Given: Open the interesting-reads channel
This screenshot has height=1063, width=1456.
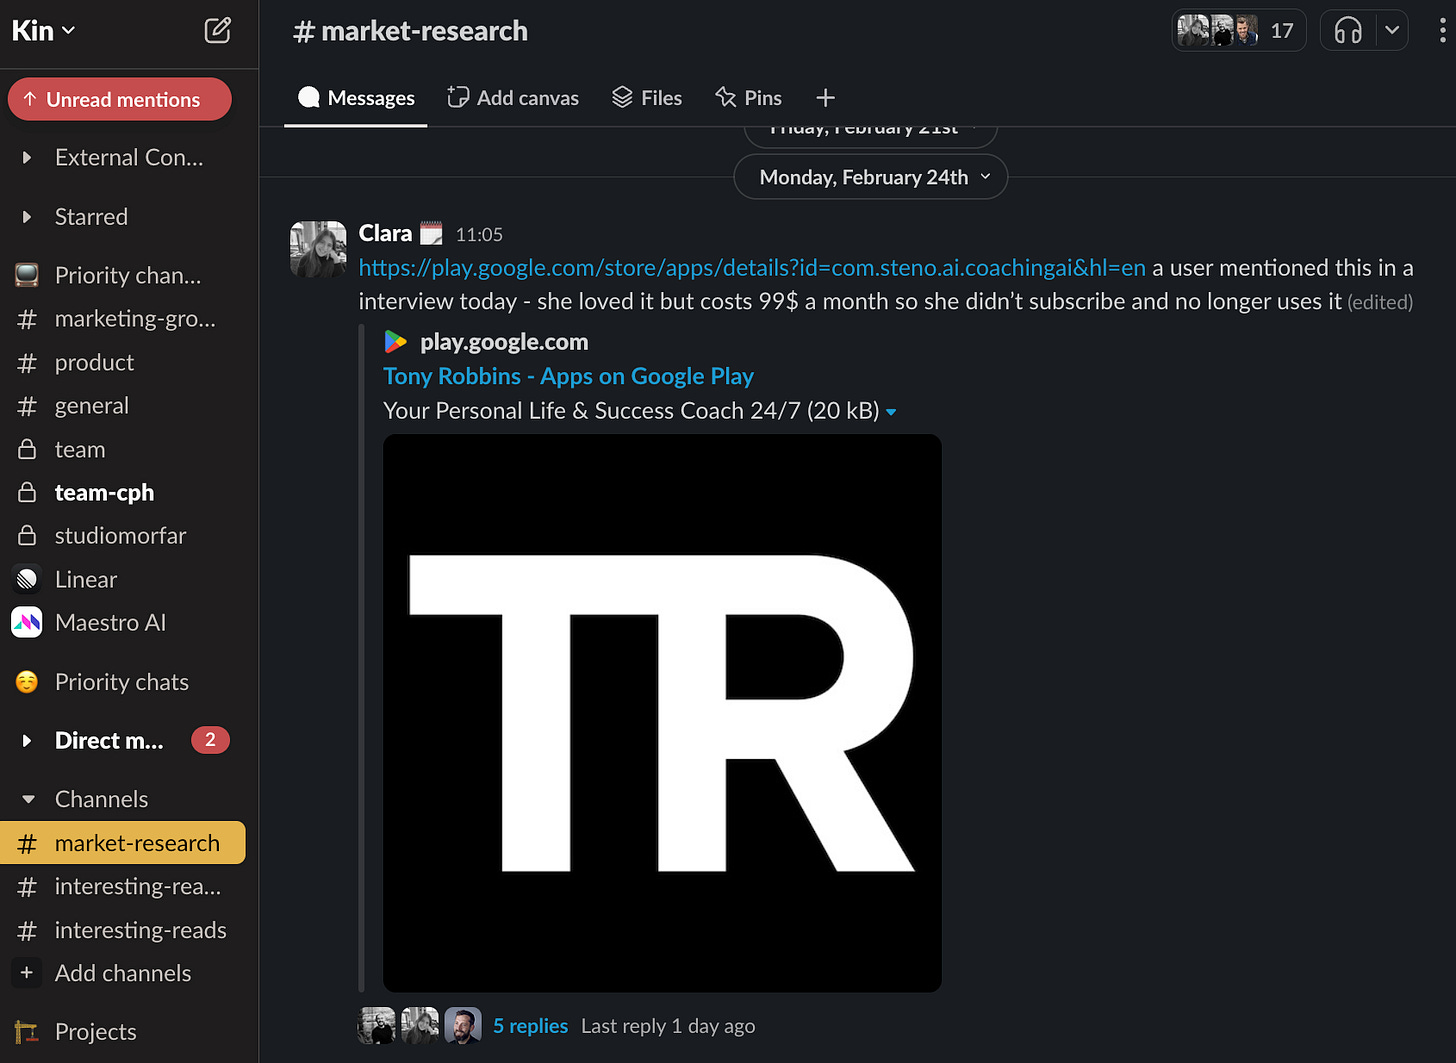Looking at the screenshot, I should click(x=140, y=930).
